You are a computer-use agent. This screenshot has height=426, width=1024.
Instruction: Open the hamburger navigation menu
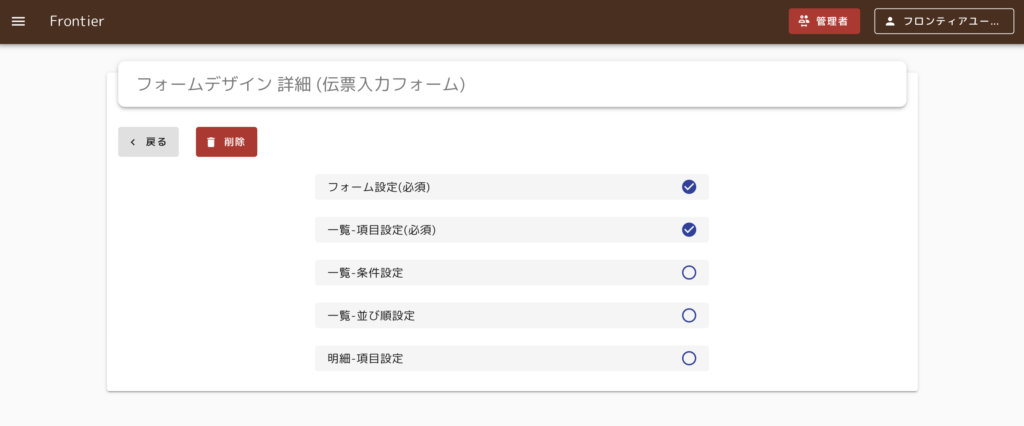click(x=18, y=22)
